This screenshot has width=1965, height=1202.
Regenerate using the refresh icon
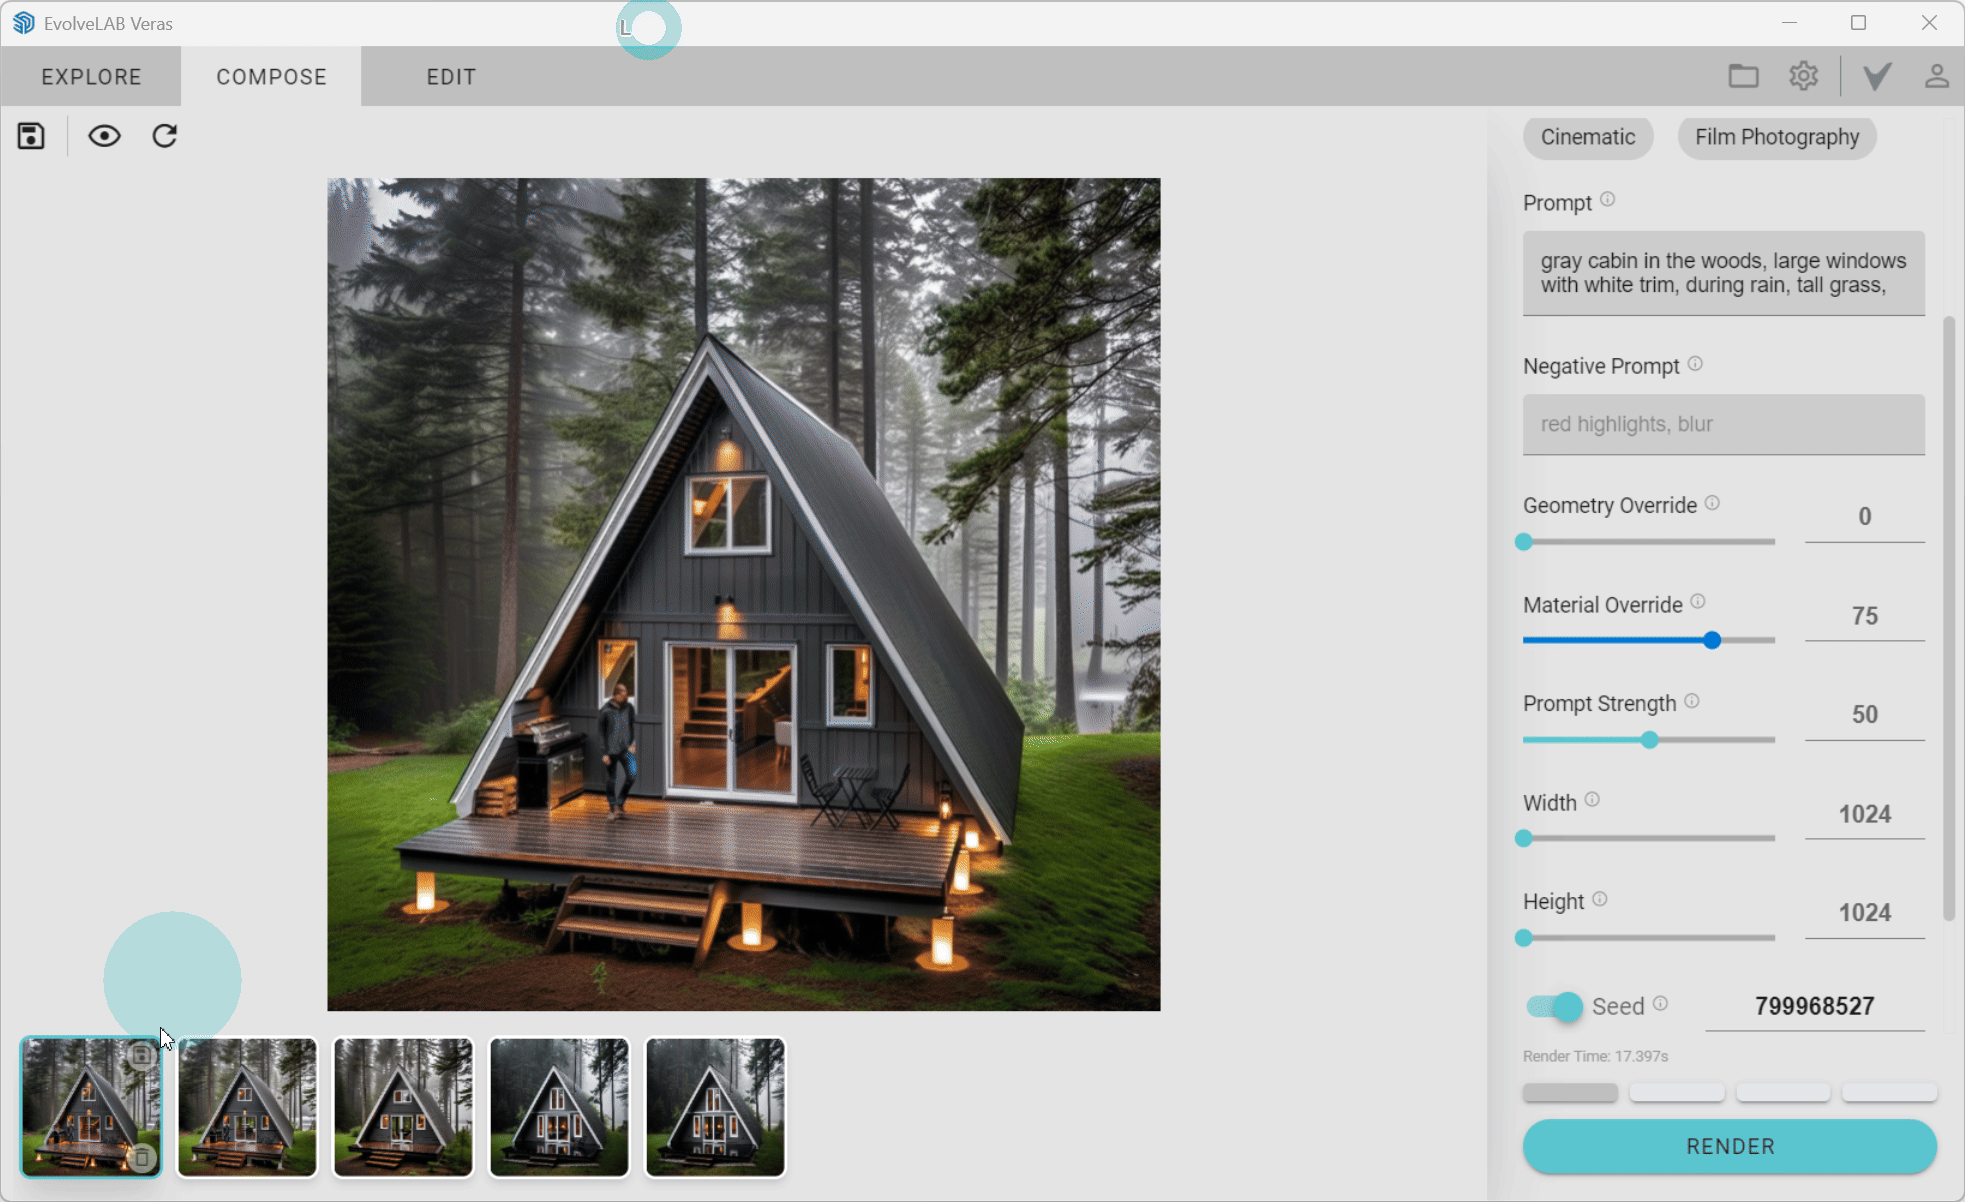pos(165,135)
